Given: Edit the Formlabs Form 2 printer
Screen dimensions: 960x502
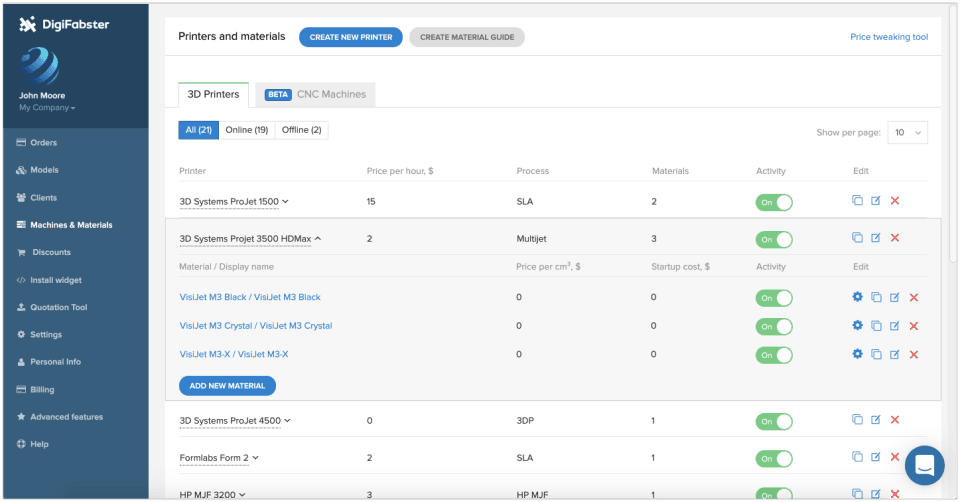Looking at the screenshot, I should point(876,457).
